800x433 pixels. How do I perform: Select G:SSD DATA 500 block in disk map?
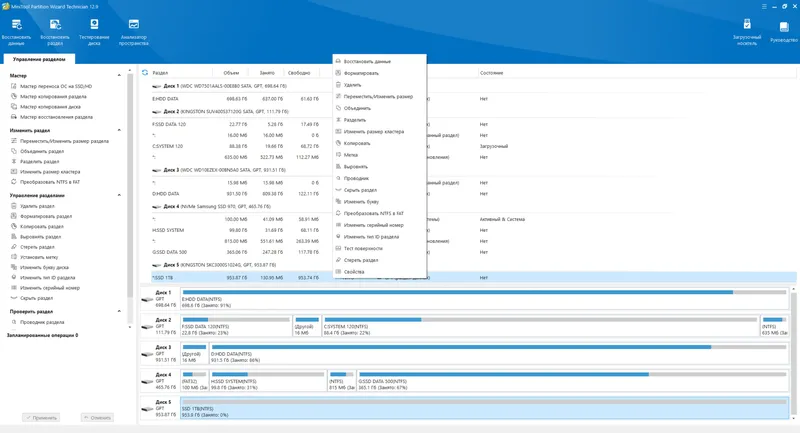572,381
